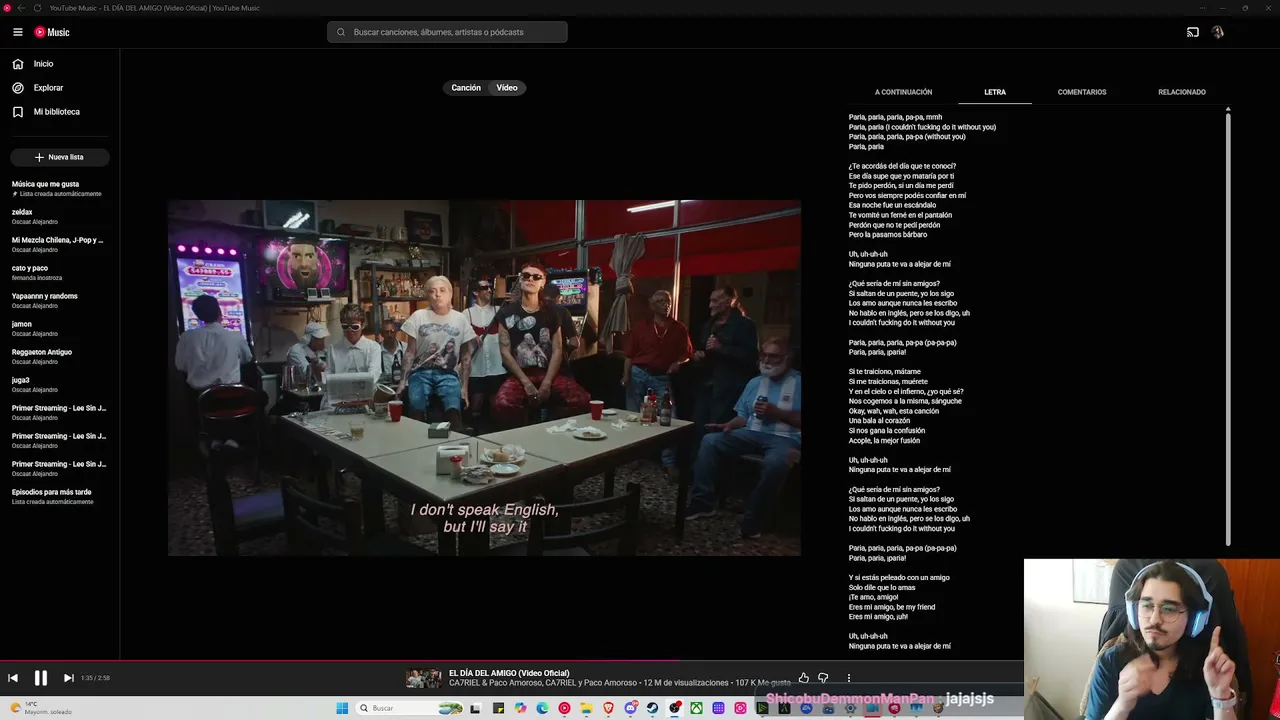1280x720 pixels.
Task: Open the player's three-dot options menu
Action: 849,678
